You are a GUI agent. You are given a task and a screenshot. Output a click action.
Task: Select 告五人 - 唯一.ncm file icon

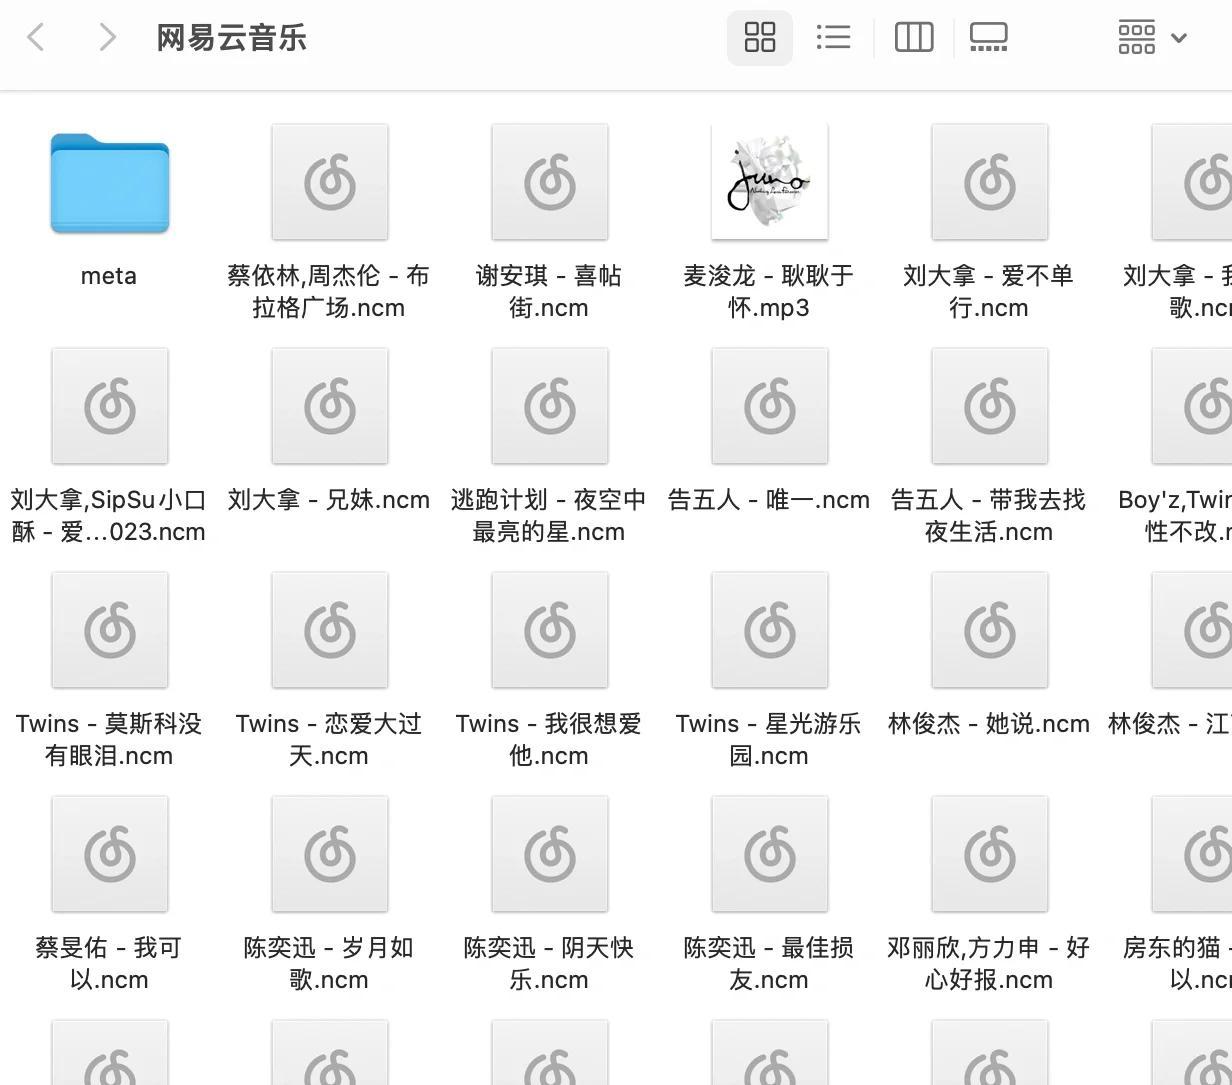tap(770, 406)
